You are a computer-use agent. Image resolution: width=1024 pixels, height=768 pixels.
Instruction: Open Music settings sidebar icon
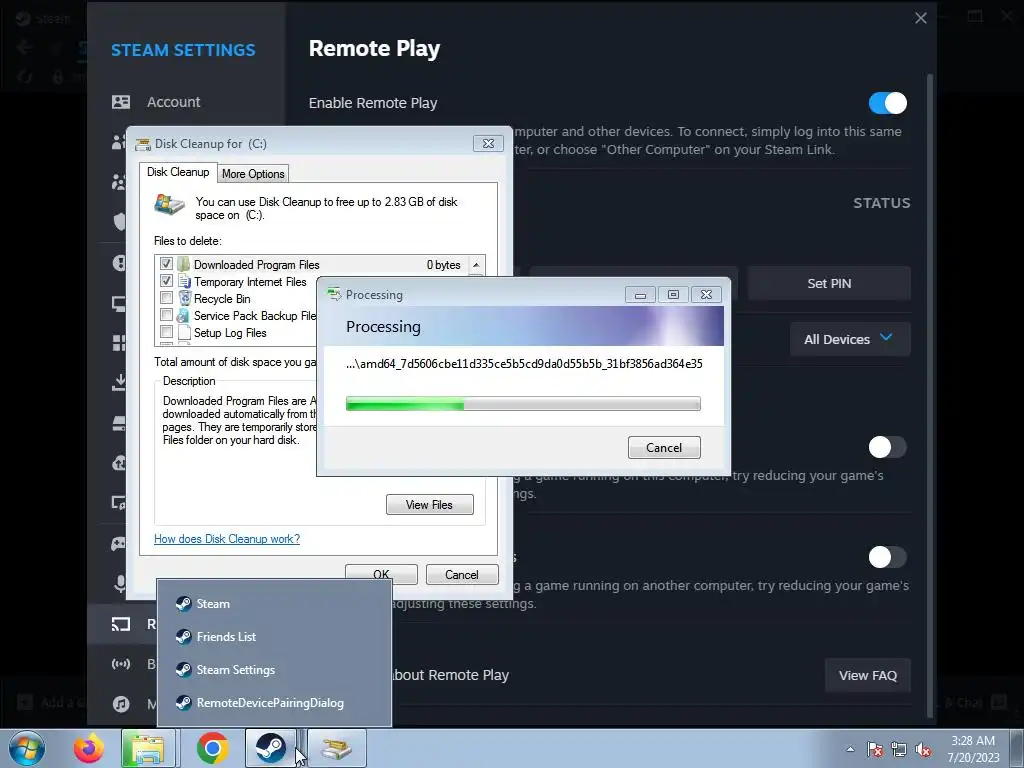pos(121,704)
